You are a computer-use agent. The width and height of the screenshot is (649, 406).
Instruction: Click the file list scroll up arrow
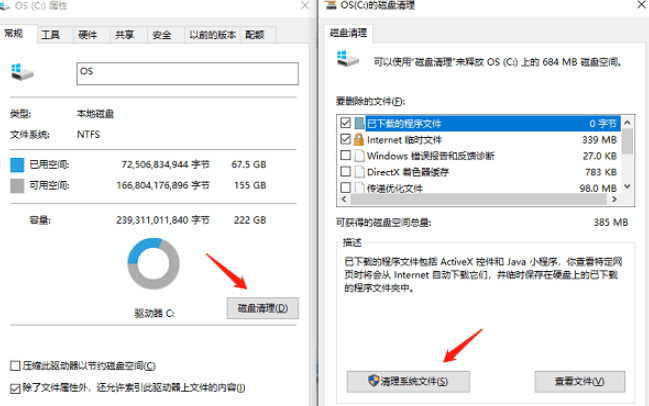point(627,122)
